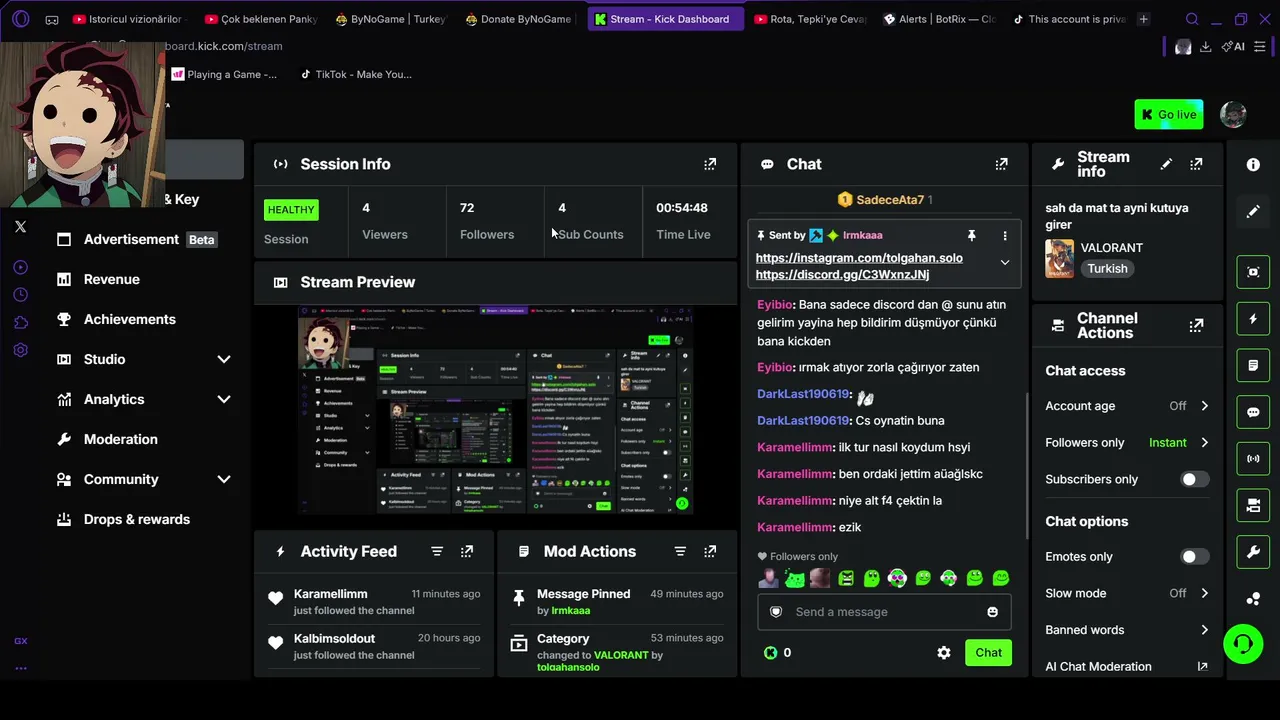This screenshot has width=1280, height=720.
Task: Open the Activity Feed filter options
Action: (437, 551)
